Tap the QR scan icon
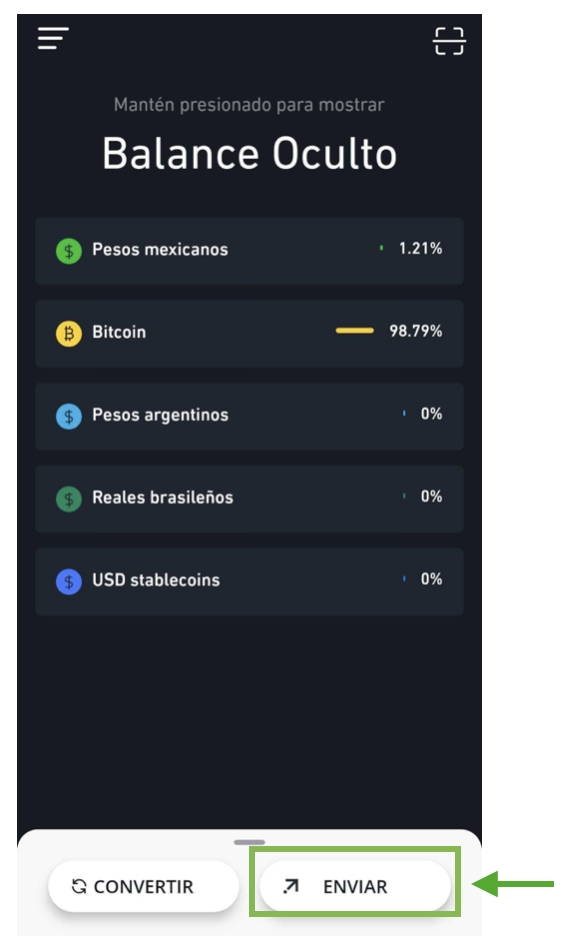Screen dimensions: 570x936 coord(449,41)
